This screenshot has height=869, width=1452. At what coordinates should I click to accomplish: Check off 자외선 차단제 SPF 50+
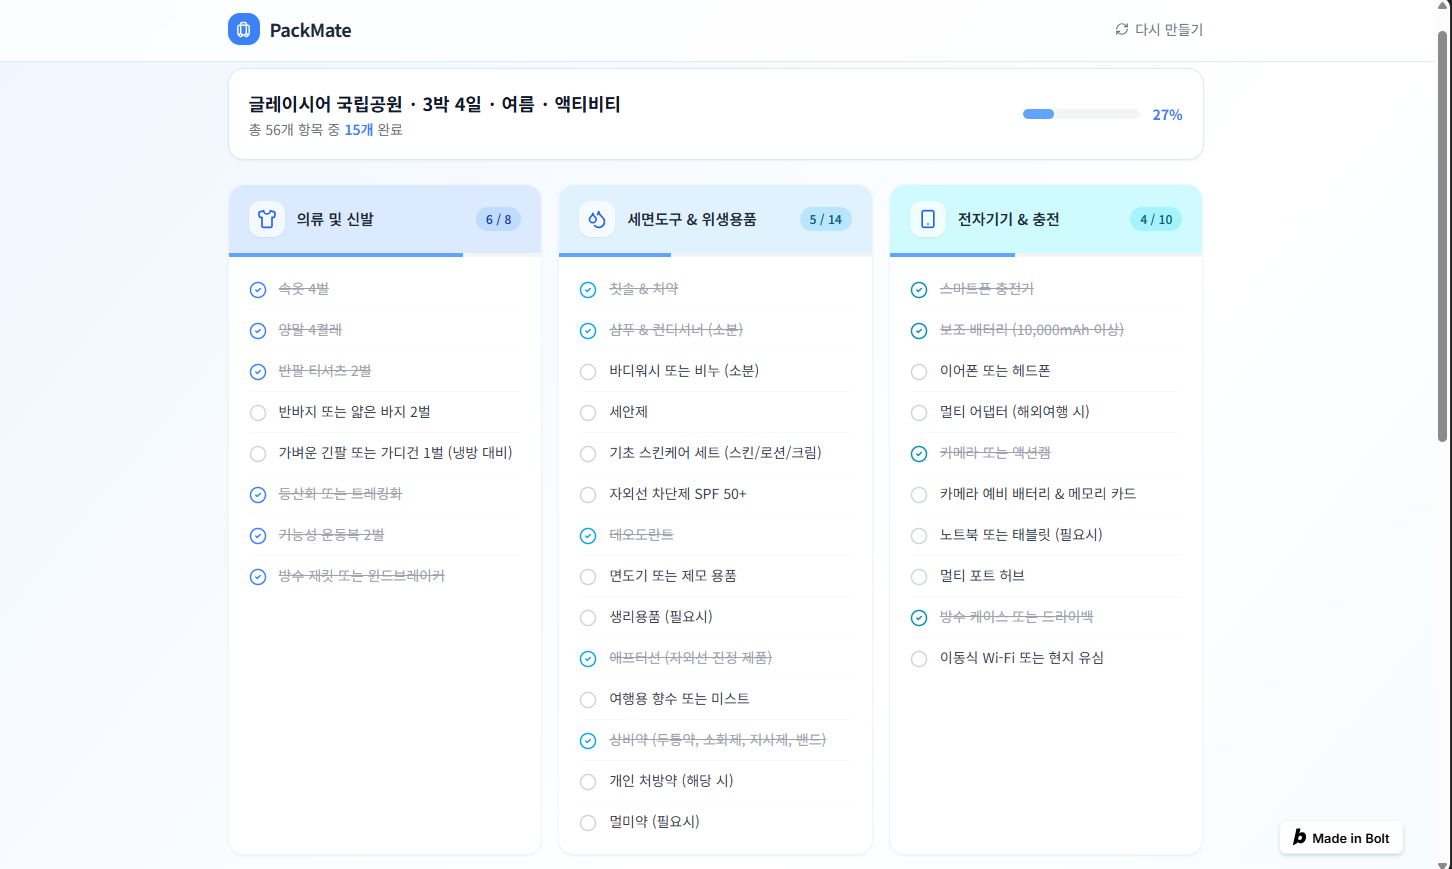(x=587, y=494)
